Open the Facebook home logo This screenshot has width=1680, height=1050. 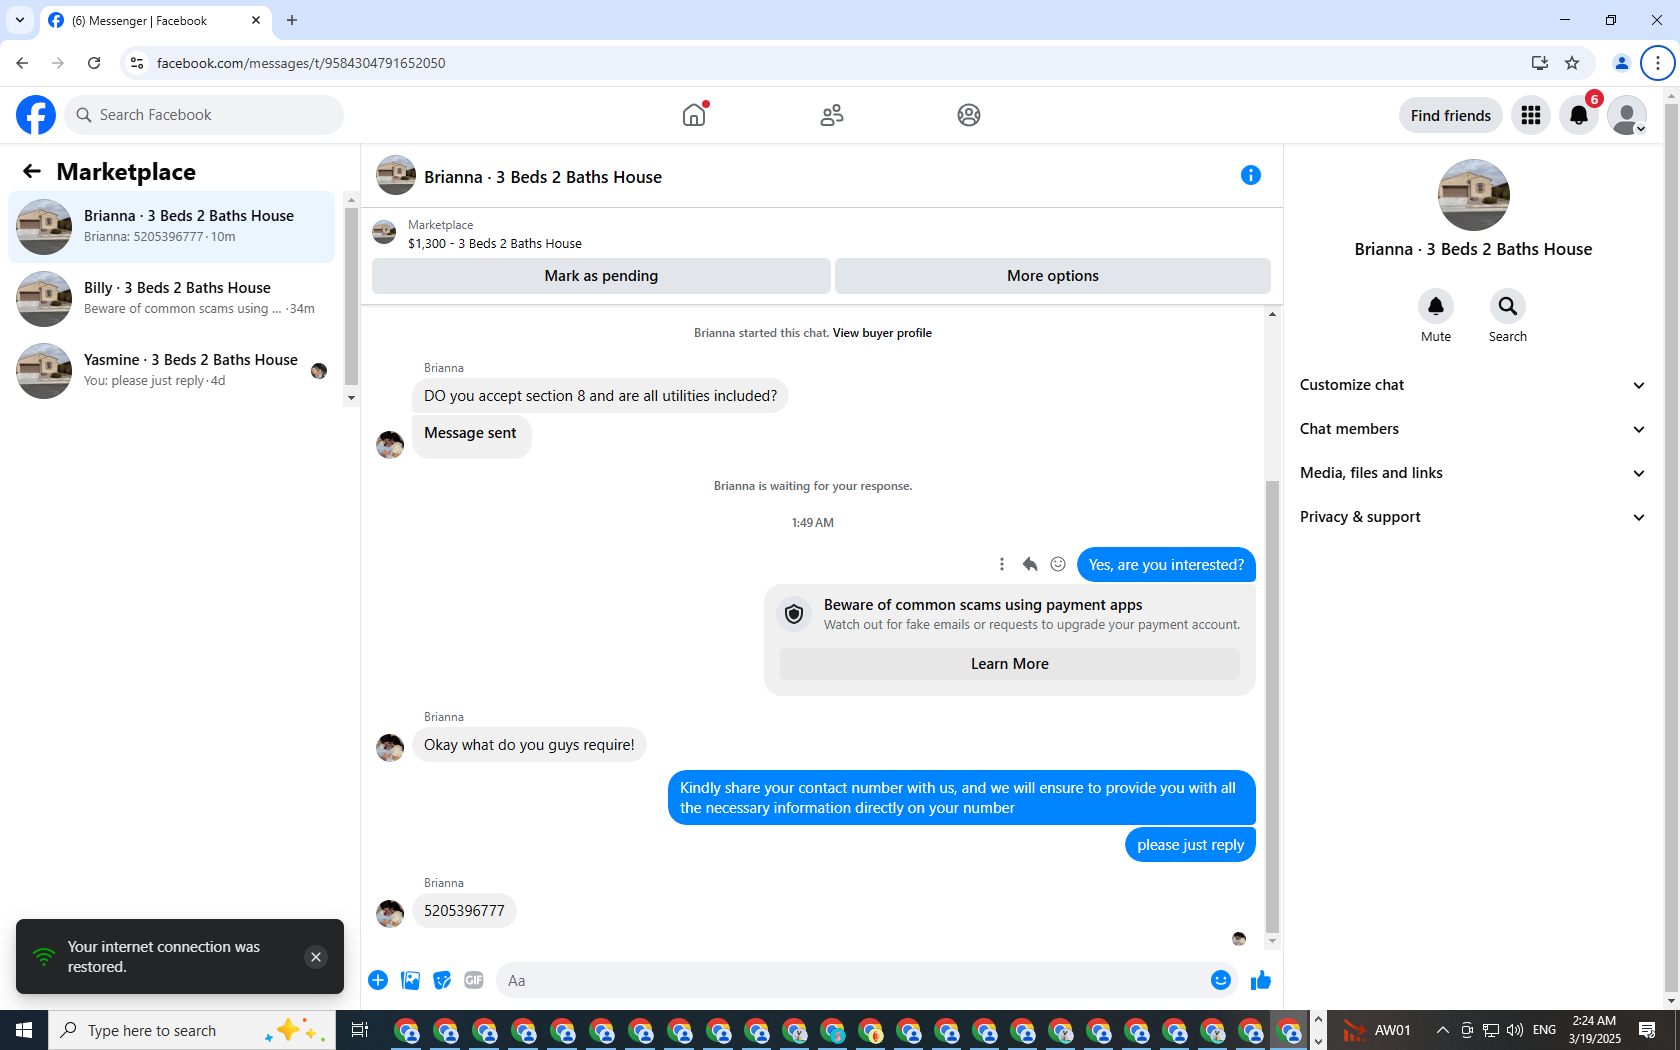(36, 115)
